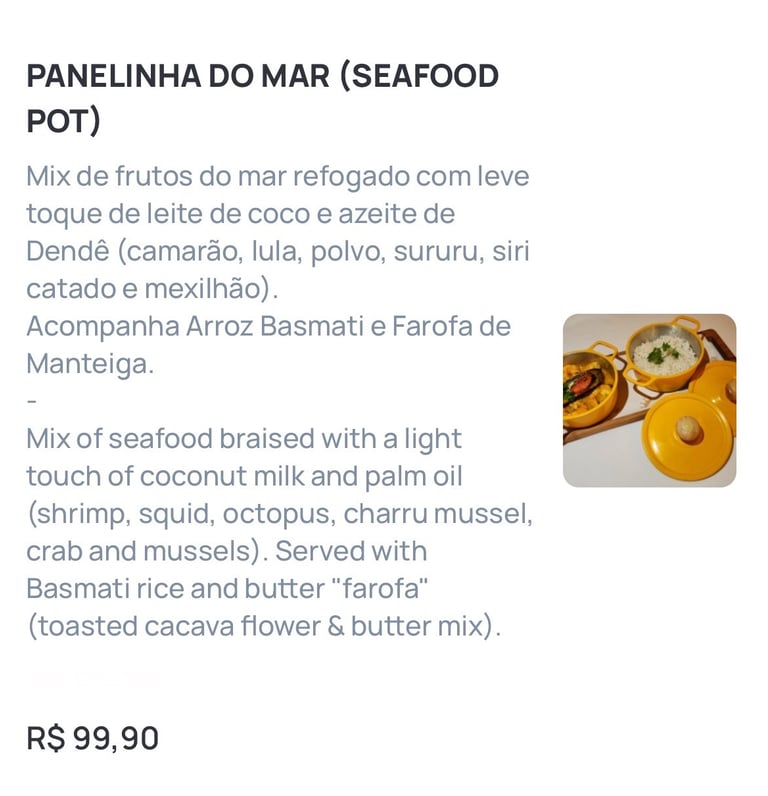768x796 pixels.
Task: Click the R$ 99,90 price
Action: (92, 738)
